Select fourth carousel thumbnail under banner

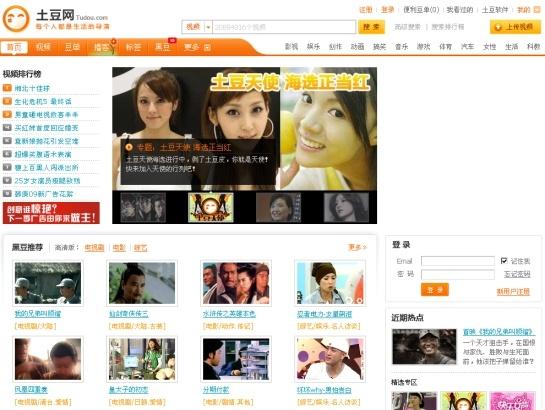346,207
